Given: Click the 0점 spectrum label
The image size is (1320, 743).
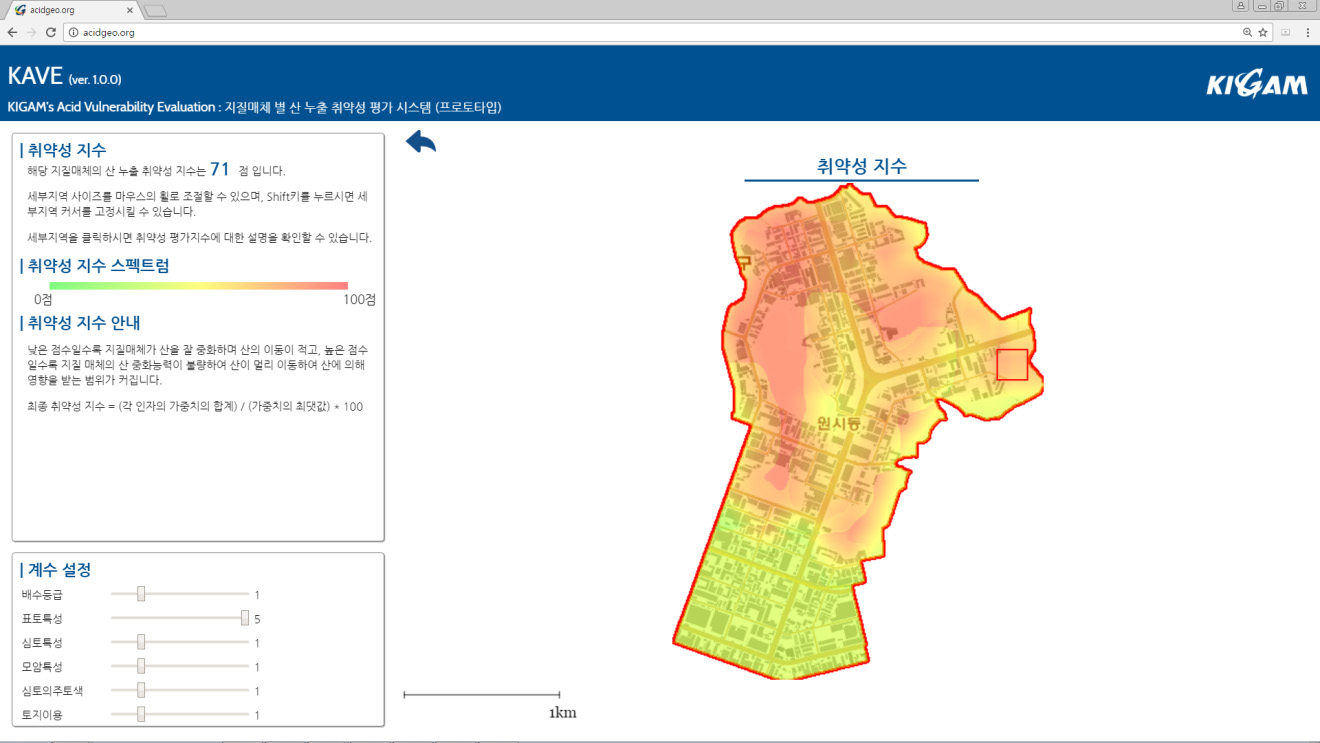Looking at the screenshot, I should tap(43, 299).
